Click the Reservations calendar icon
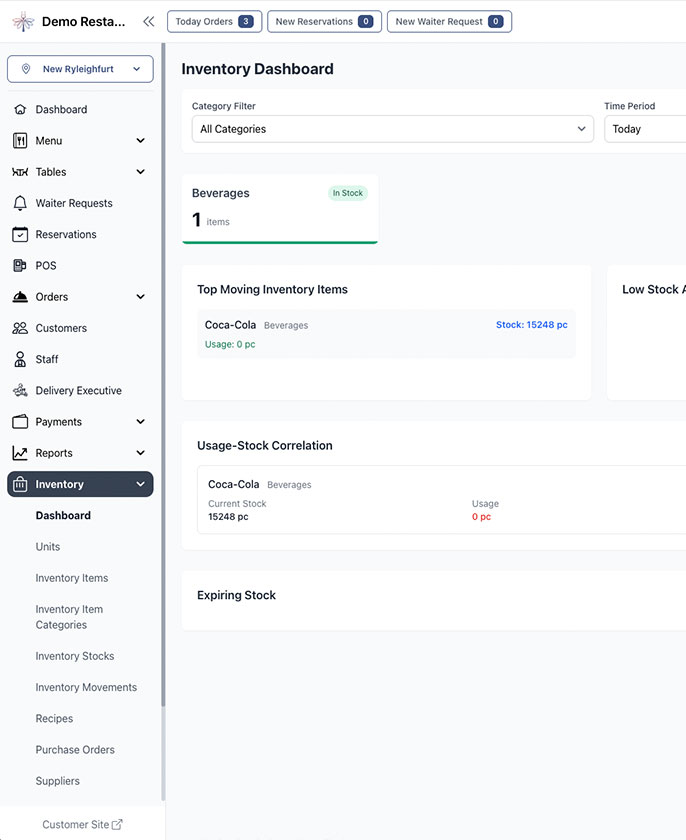The image size is (686, 840). [20, 234]
